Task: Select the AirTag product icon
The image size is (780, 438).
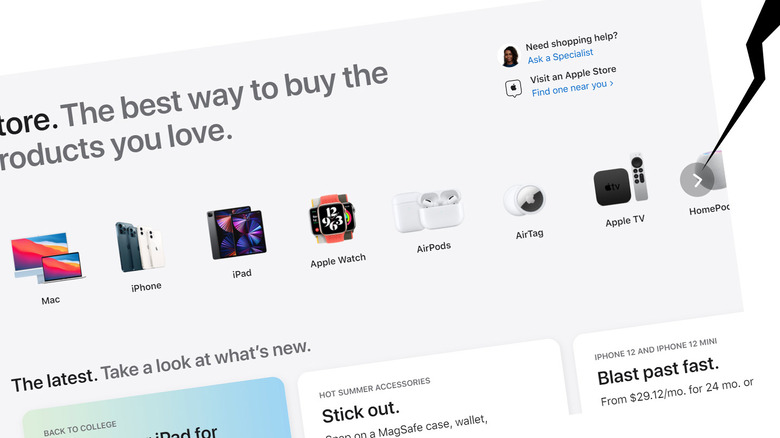Action: [x=524, y=200]
